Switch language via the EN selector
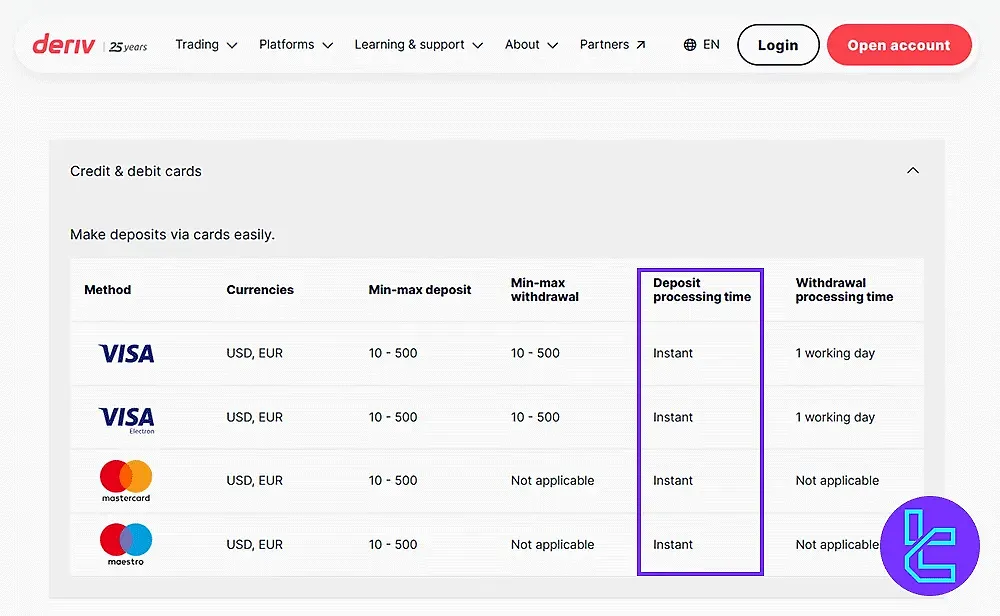 (x=702, y=45)
